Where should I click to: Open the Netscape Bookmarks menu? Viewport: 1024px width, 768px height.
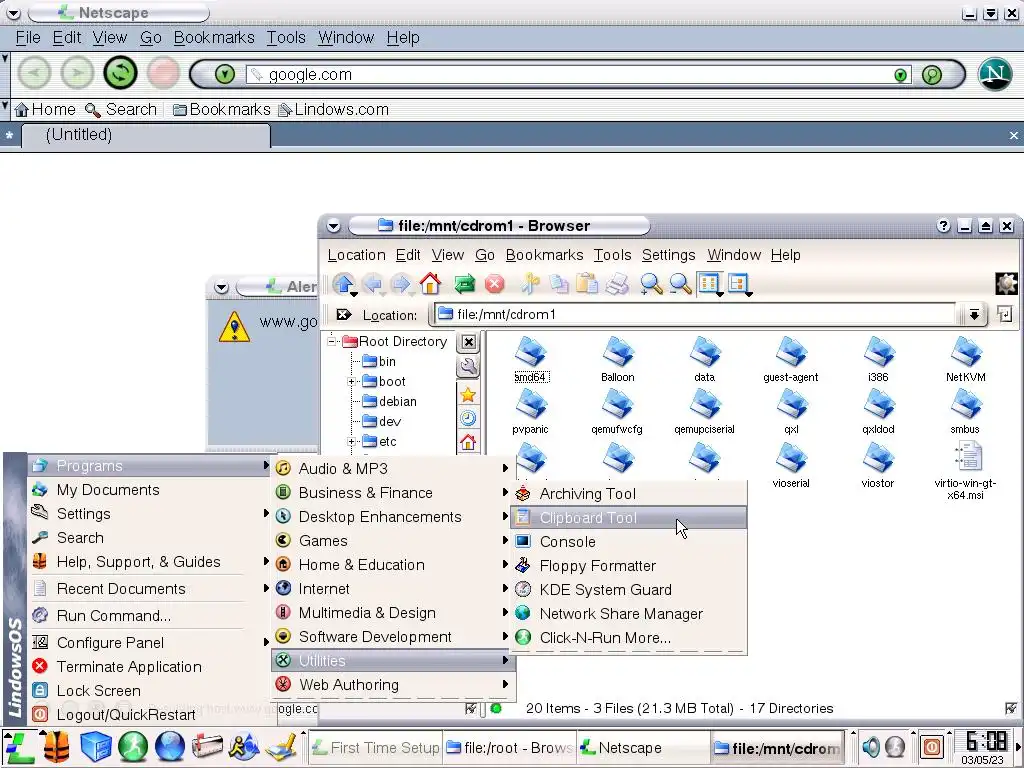tap(214, 38)
